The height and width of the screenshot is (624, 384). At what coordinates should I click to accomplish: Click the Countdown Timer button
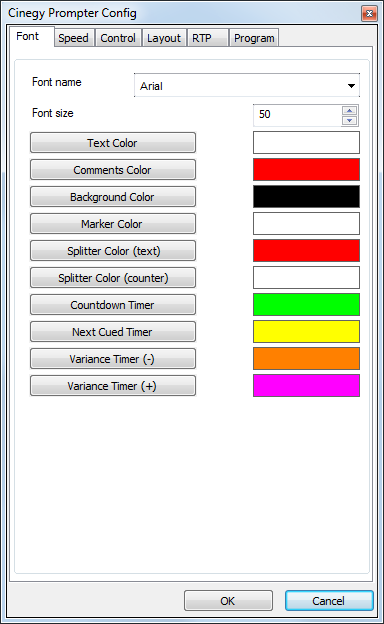click(x=113, y=305)
